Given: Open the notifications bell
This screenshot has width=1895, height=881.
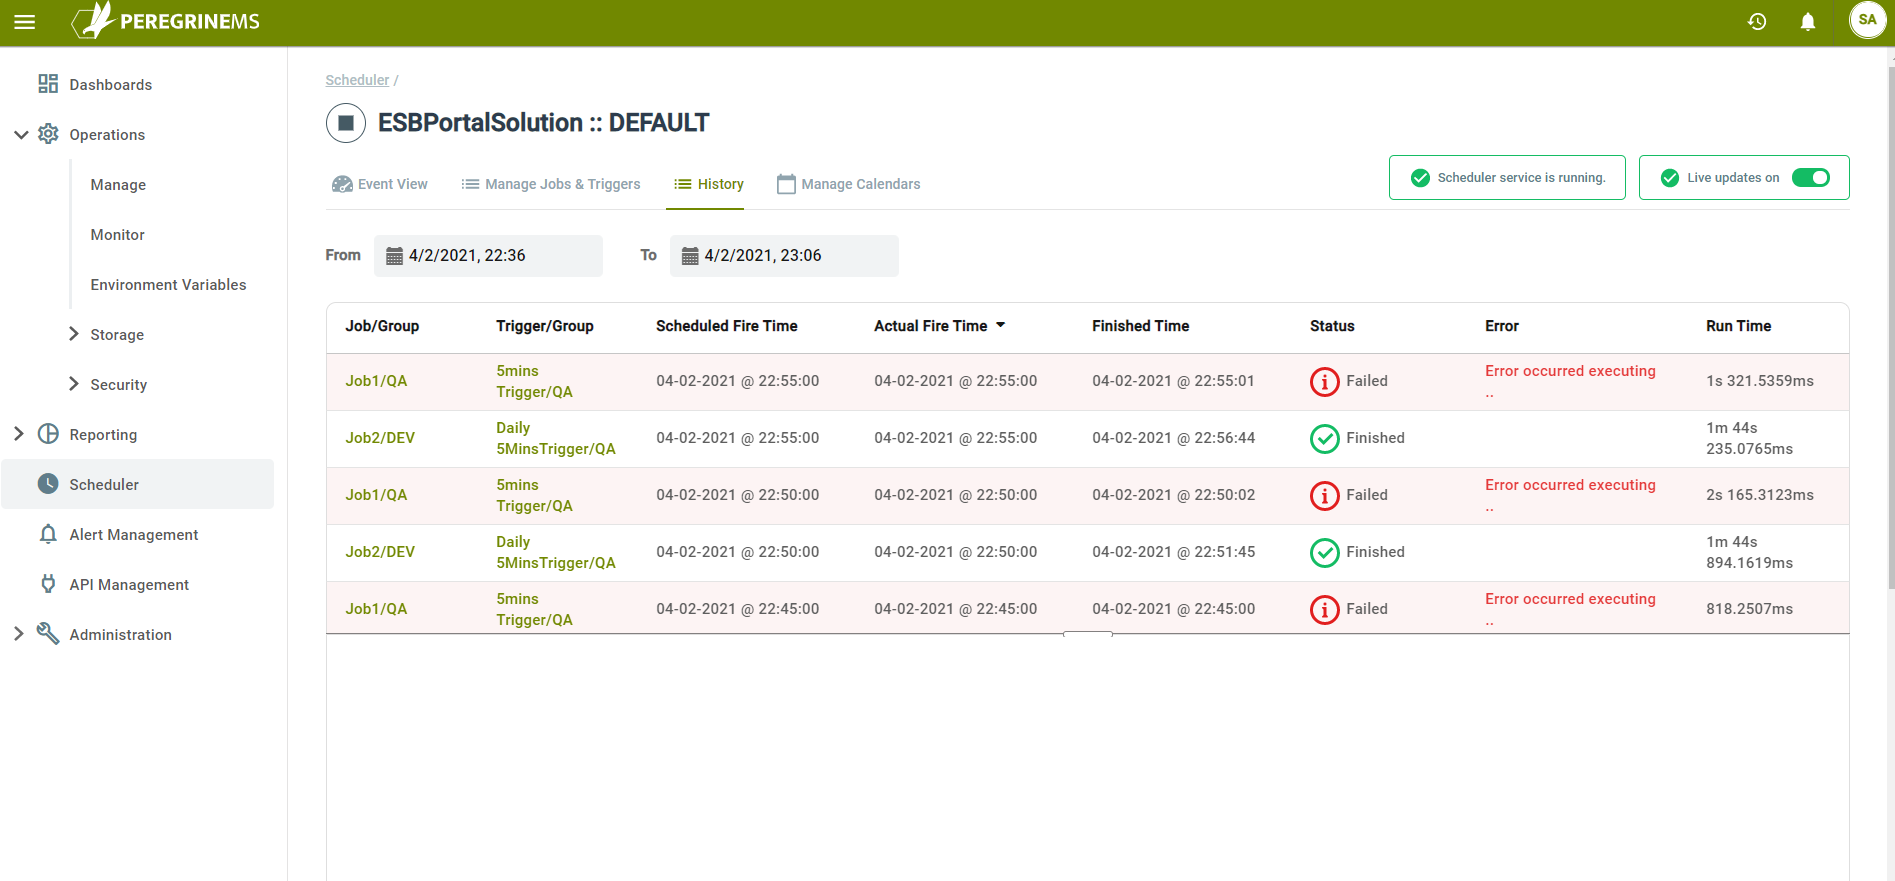Looking at the screenshot, I should (x=1808, y=21).
